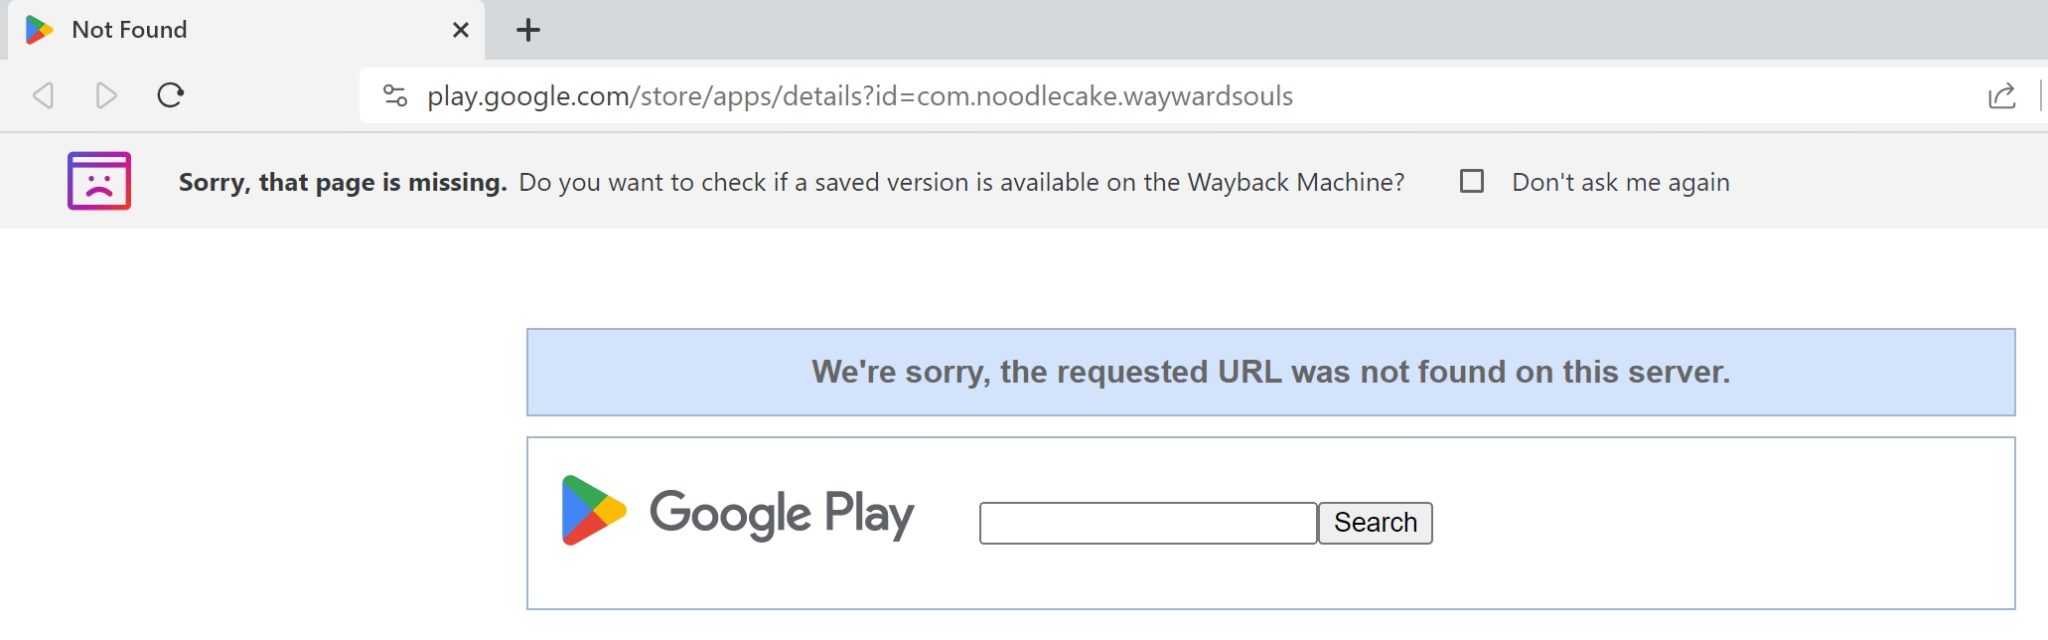Viewport: 2048px width, 640px height.
Task: Click the Google Play triangle logo
Action: (x=593, y=510)
